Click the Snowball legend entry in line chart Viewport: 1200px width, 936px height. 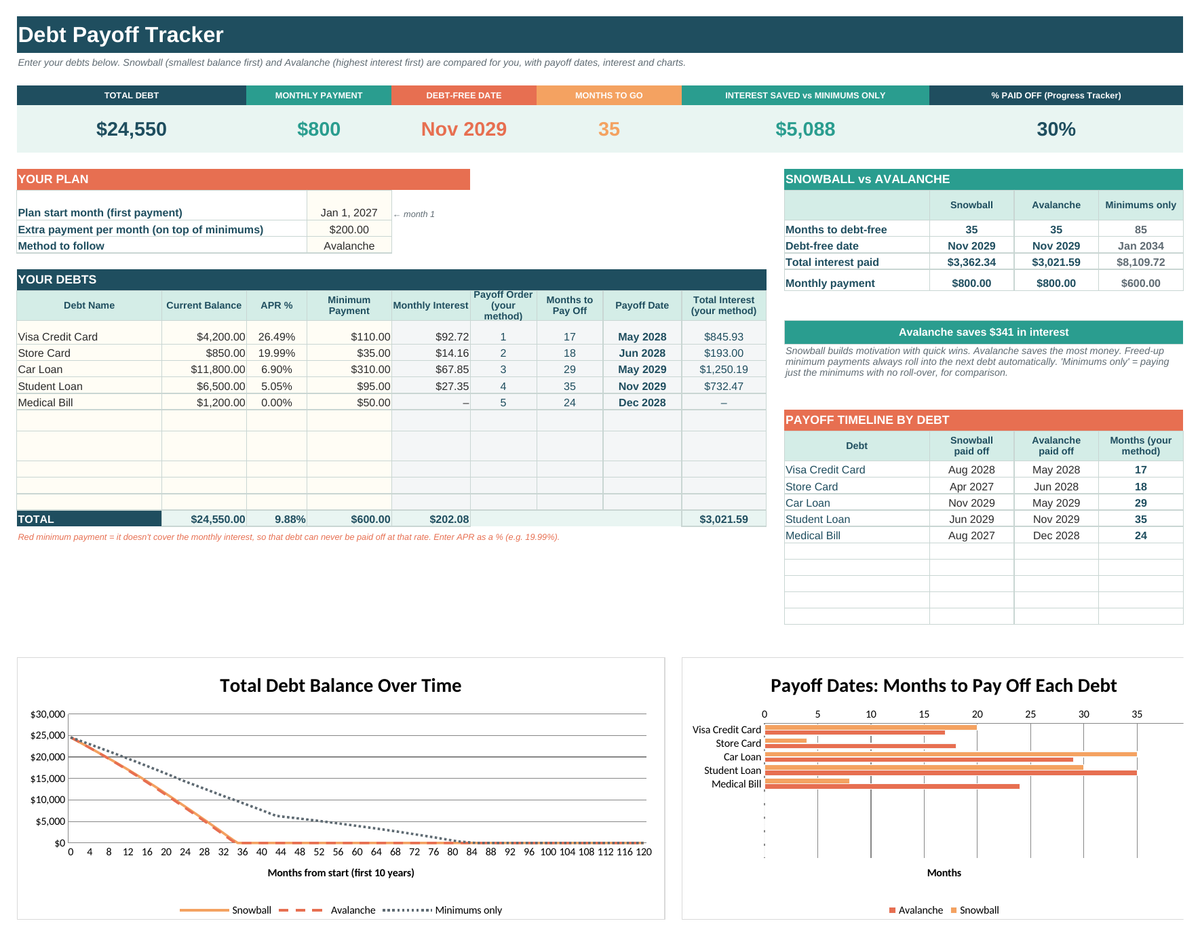(x=226, y=910)
